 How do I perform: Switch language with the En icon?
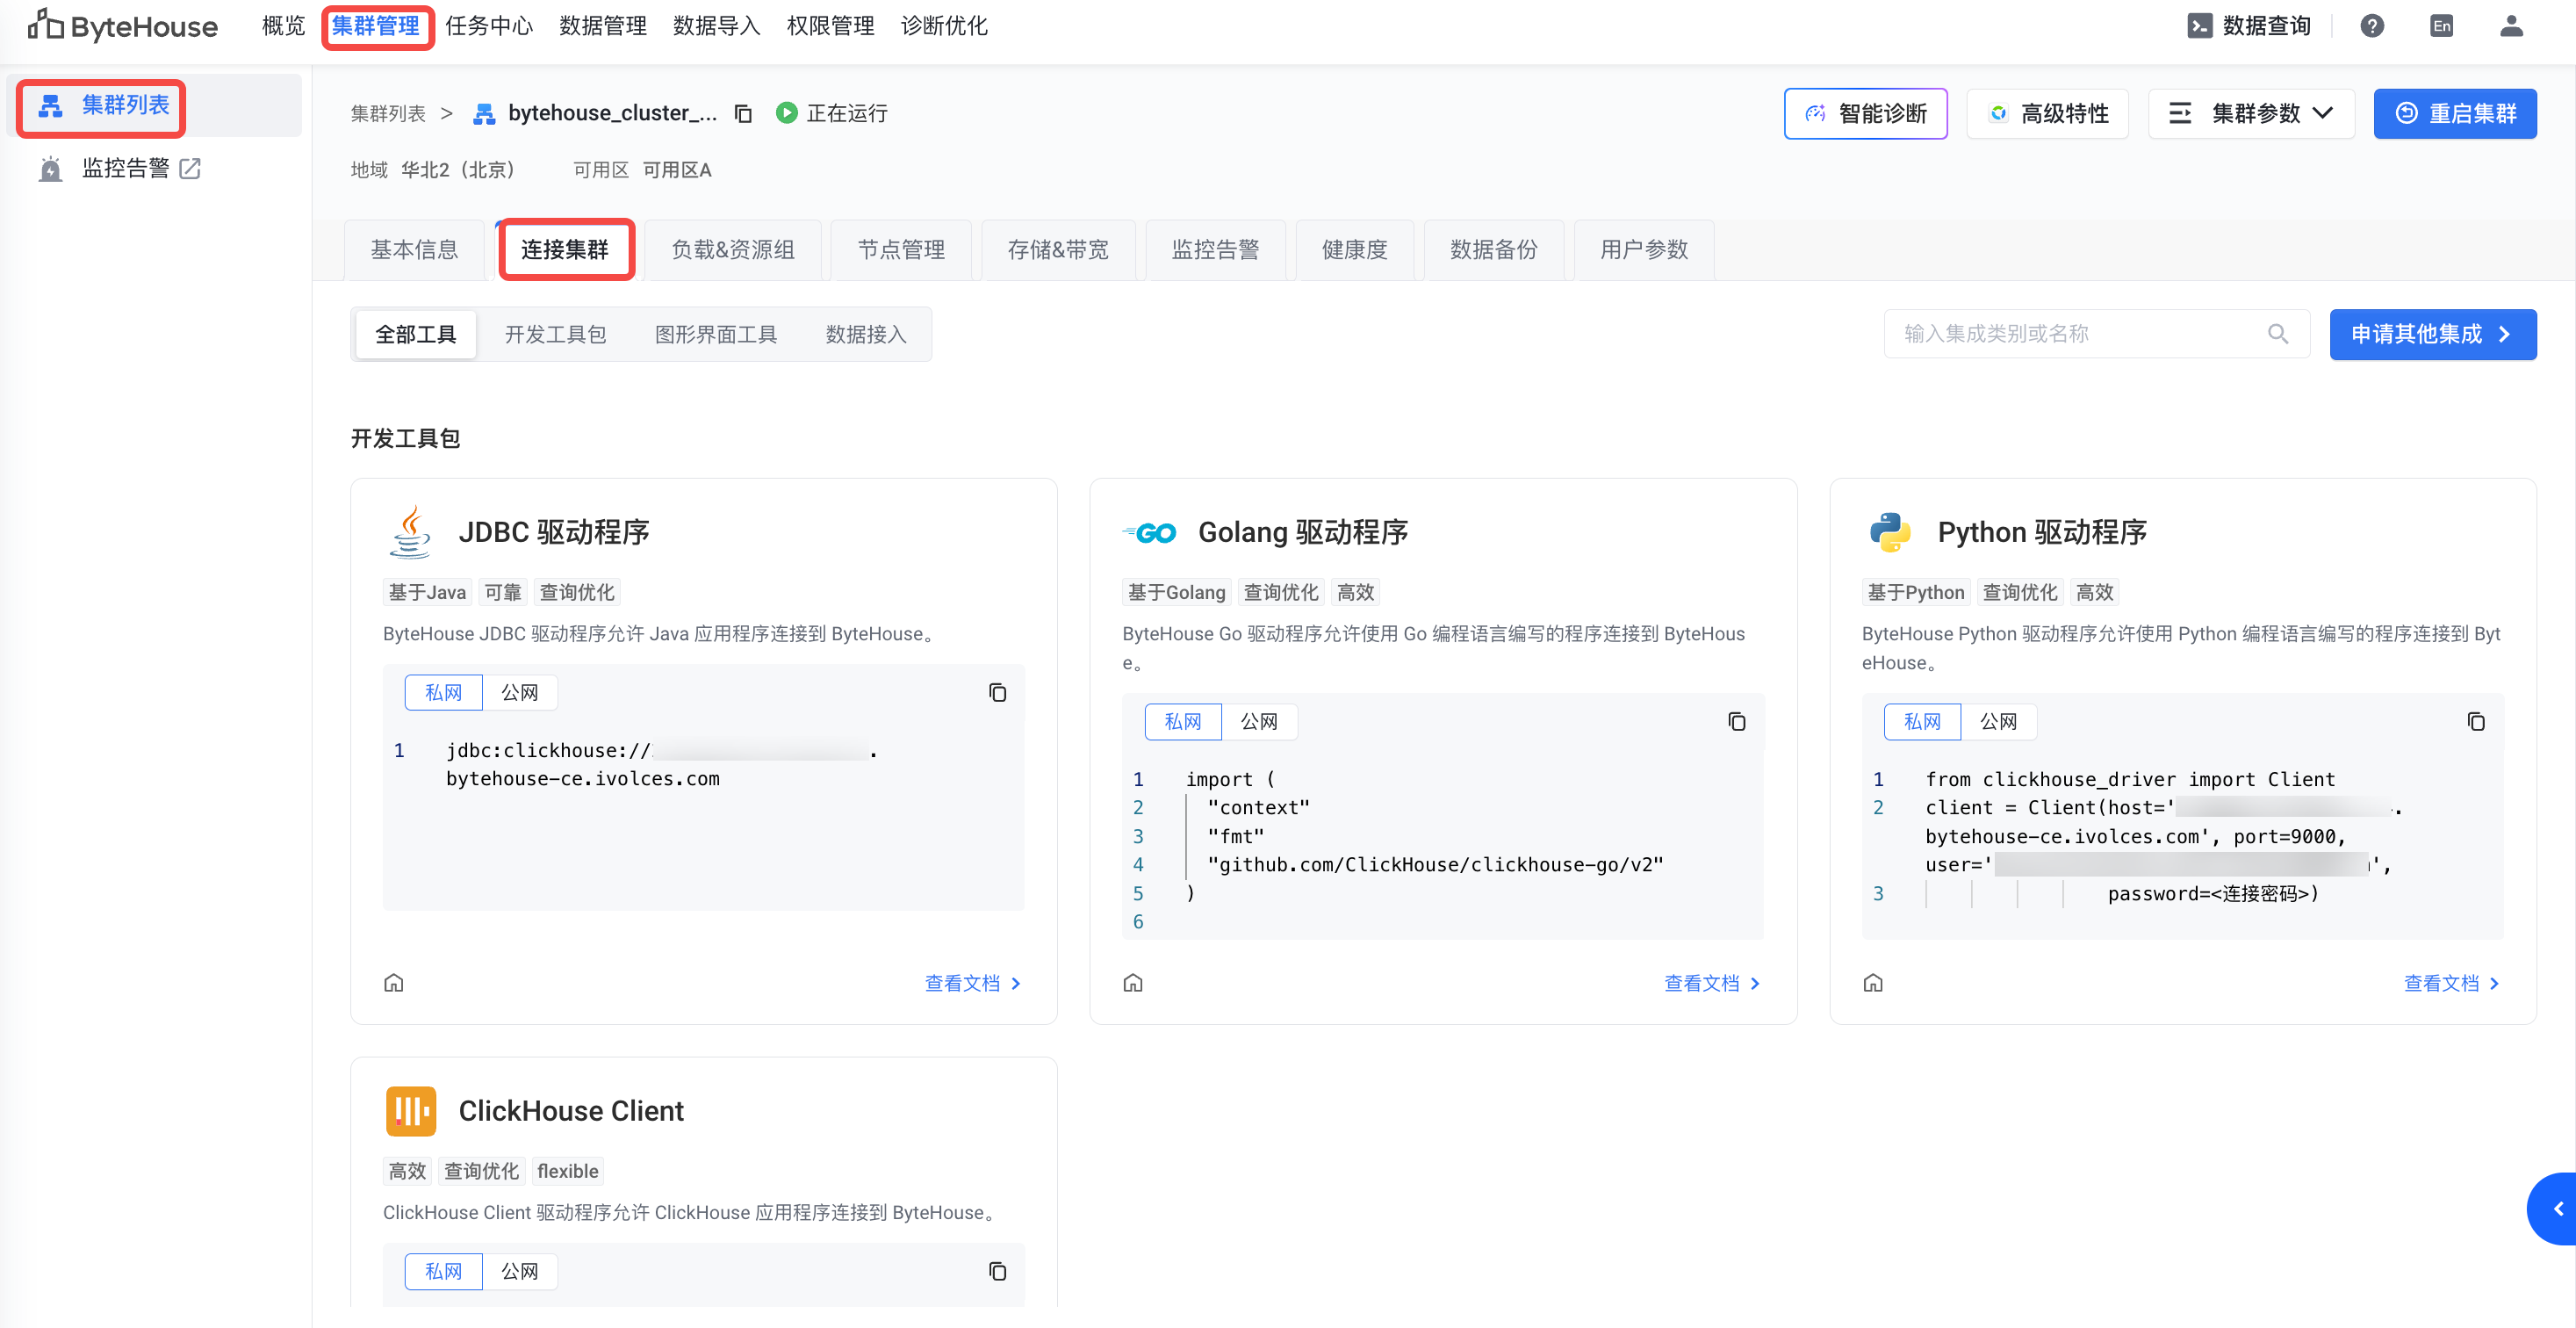pos(2441,27)
